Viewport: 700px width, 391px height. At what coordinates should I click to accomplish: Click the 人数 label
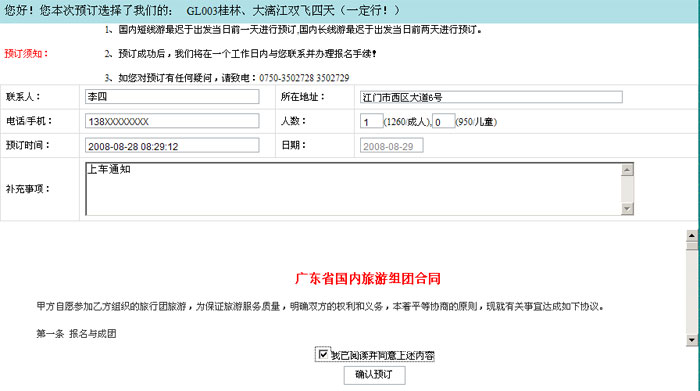(293, 121)
